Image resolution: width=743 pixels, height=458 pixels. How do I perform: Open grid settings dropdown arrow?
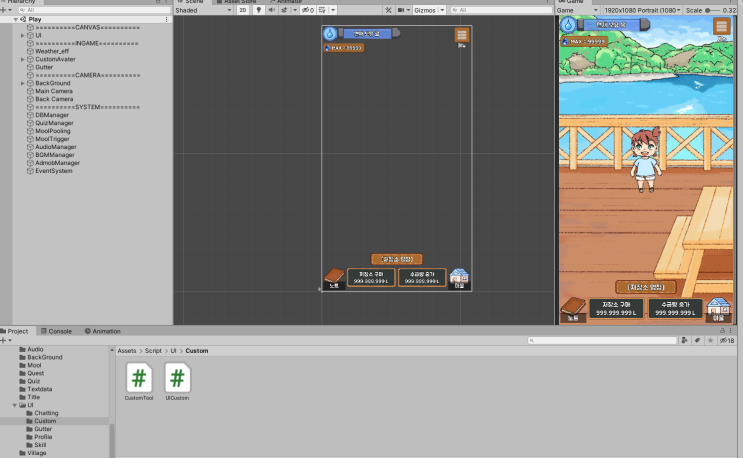(333, 10)
